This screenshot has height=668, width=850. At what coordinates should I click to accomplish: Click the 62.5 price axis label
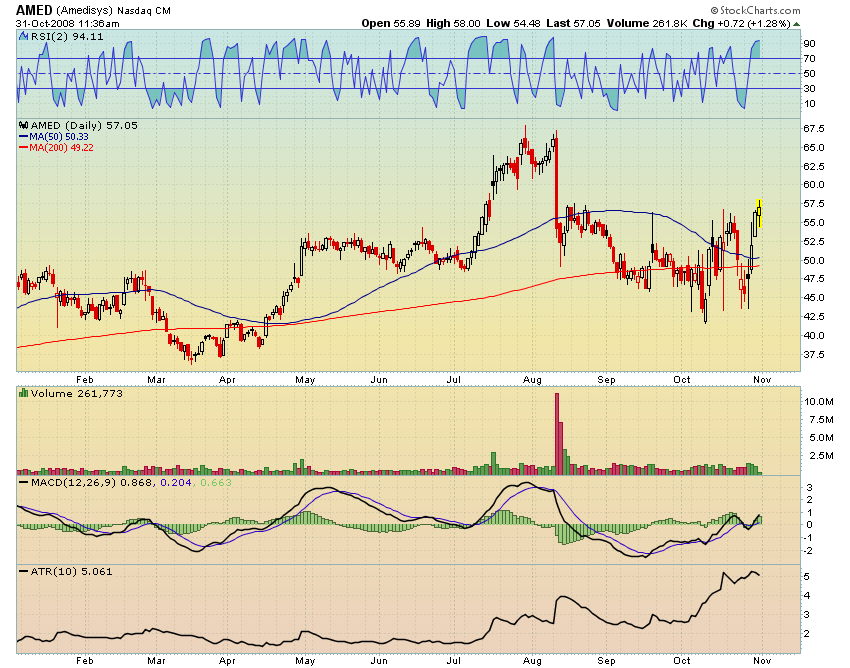pyautogui.click(x=814, y=166)
